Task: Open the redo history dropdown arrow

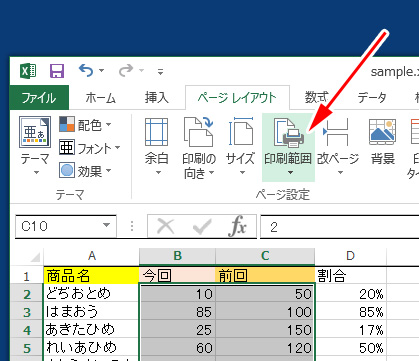Action: [142, 71]
